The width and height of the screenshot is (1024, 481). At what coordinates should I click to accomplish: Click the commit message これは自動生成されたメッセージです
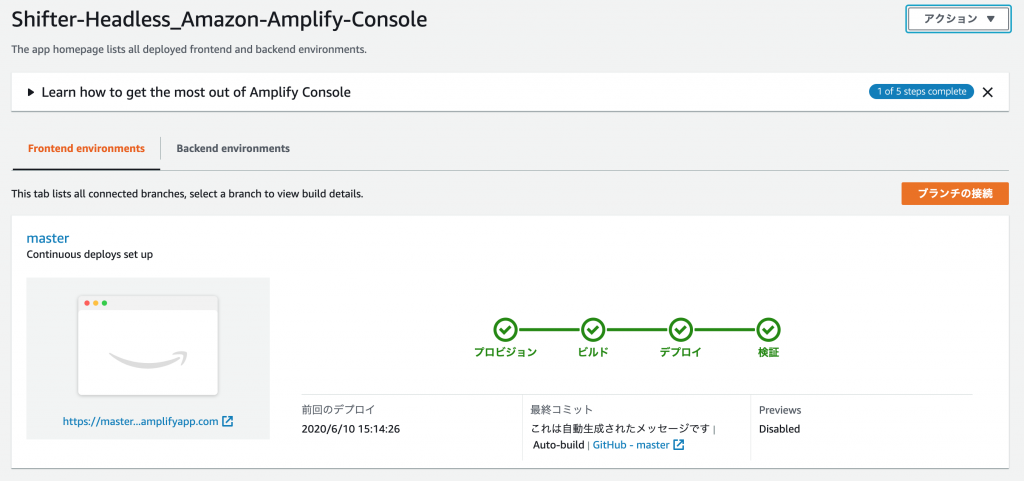click(620, 429)
